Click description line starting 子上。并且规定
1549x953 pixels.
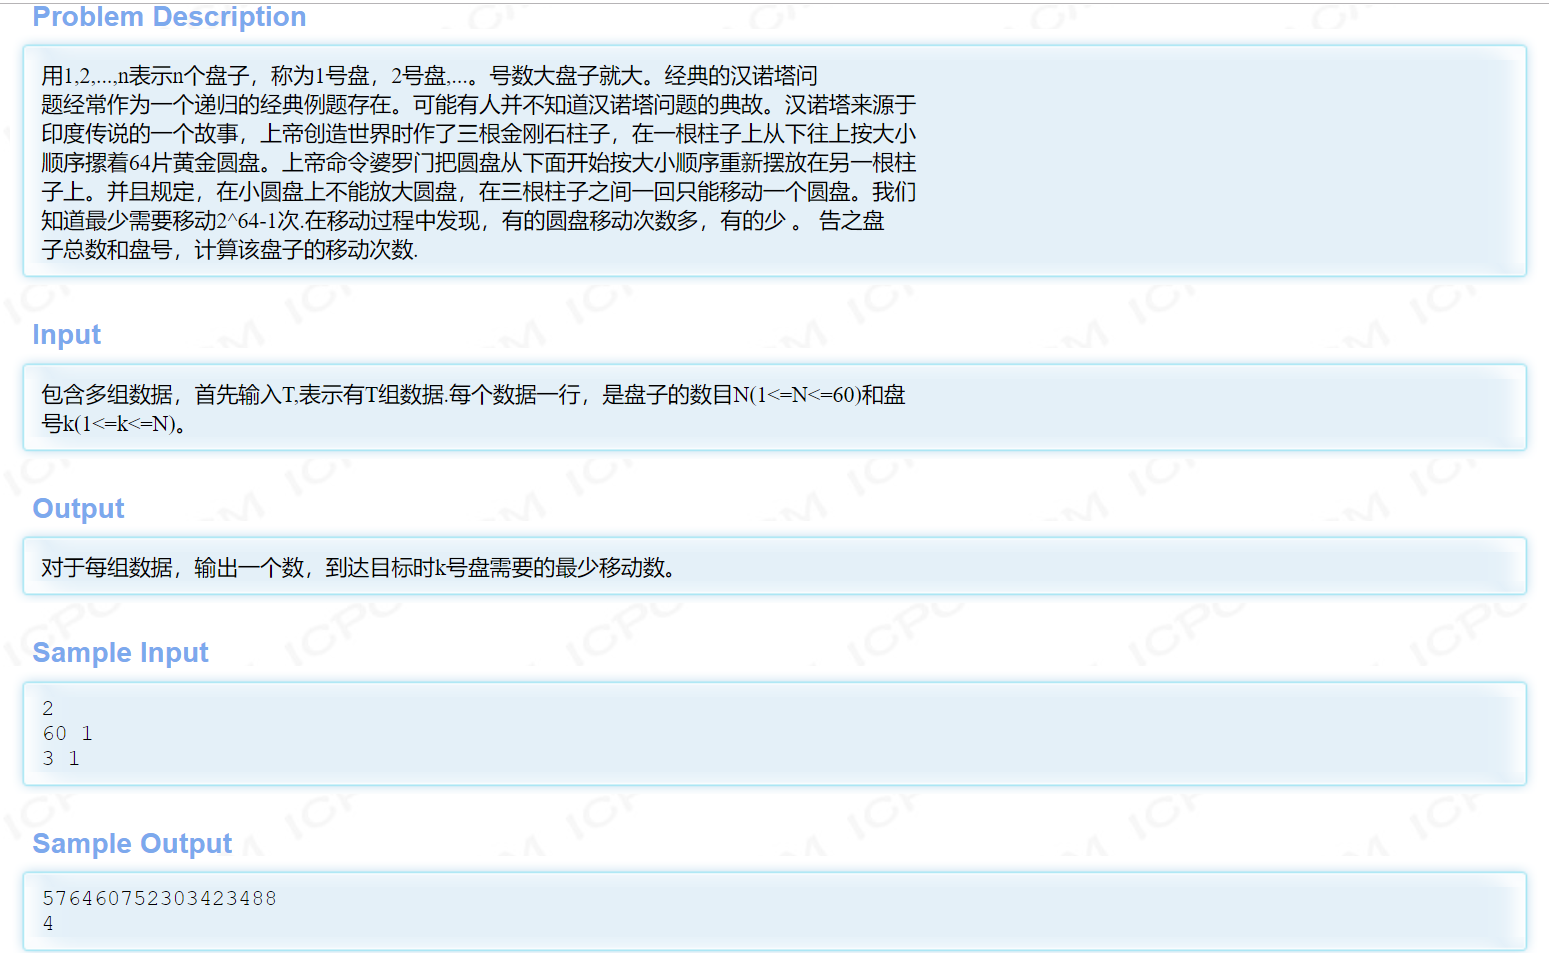click(x=479, y=192)
